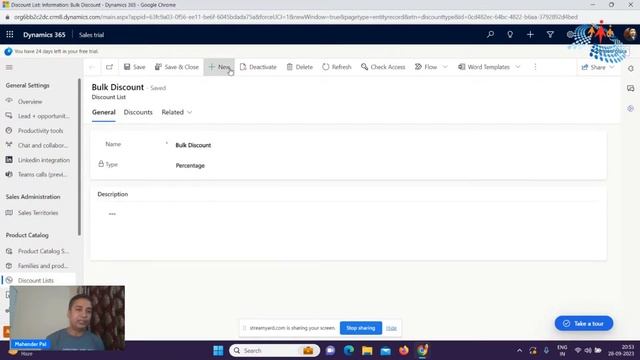Open the Dynamics 365 app launcher grid
The width and height of the screenshot is (640, 360).
pos(10,35)
